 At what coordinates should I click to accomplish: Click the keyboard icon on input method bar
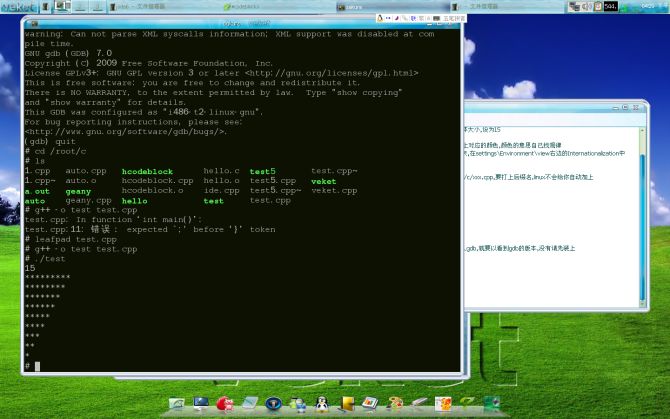(x=437, y=18)
